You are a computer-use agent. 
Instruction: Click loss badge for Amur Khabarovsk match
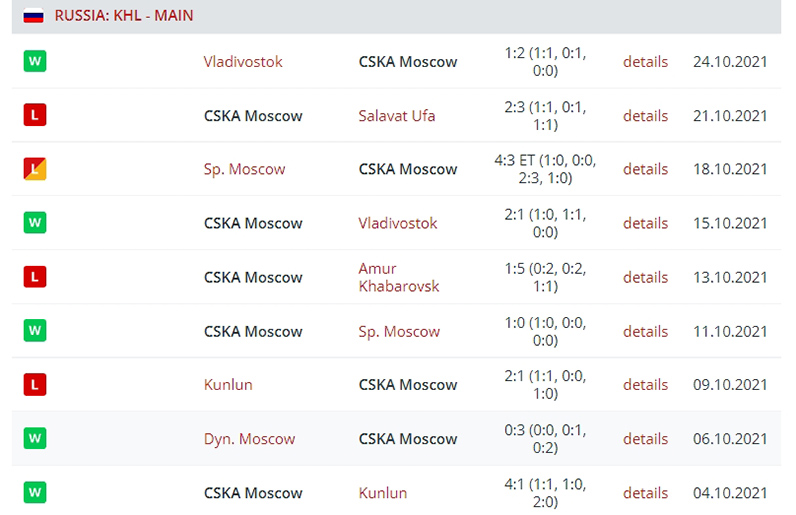[x=35, y=277]
